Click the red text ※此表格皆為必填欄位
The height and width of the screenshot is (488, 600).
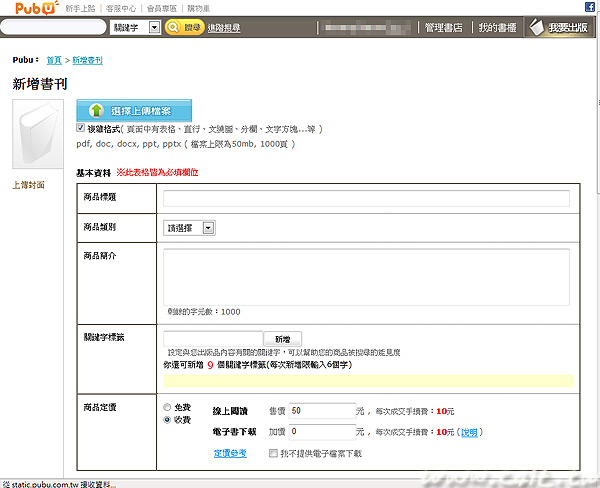pyautogui.click(x=157, y=172)
